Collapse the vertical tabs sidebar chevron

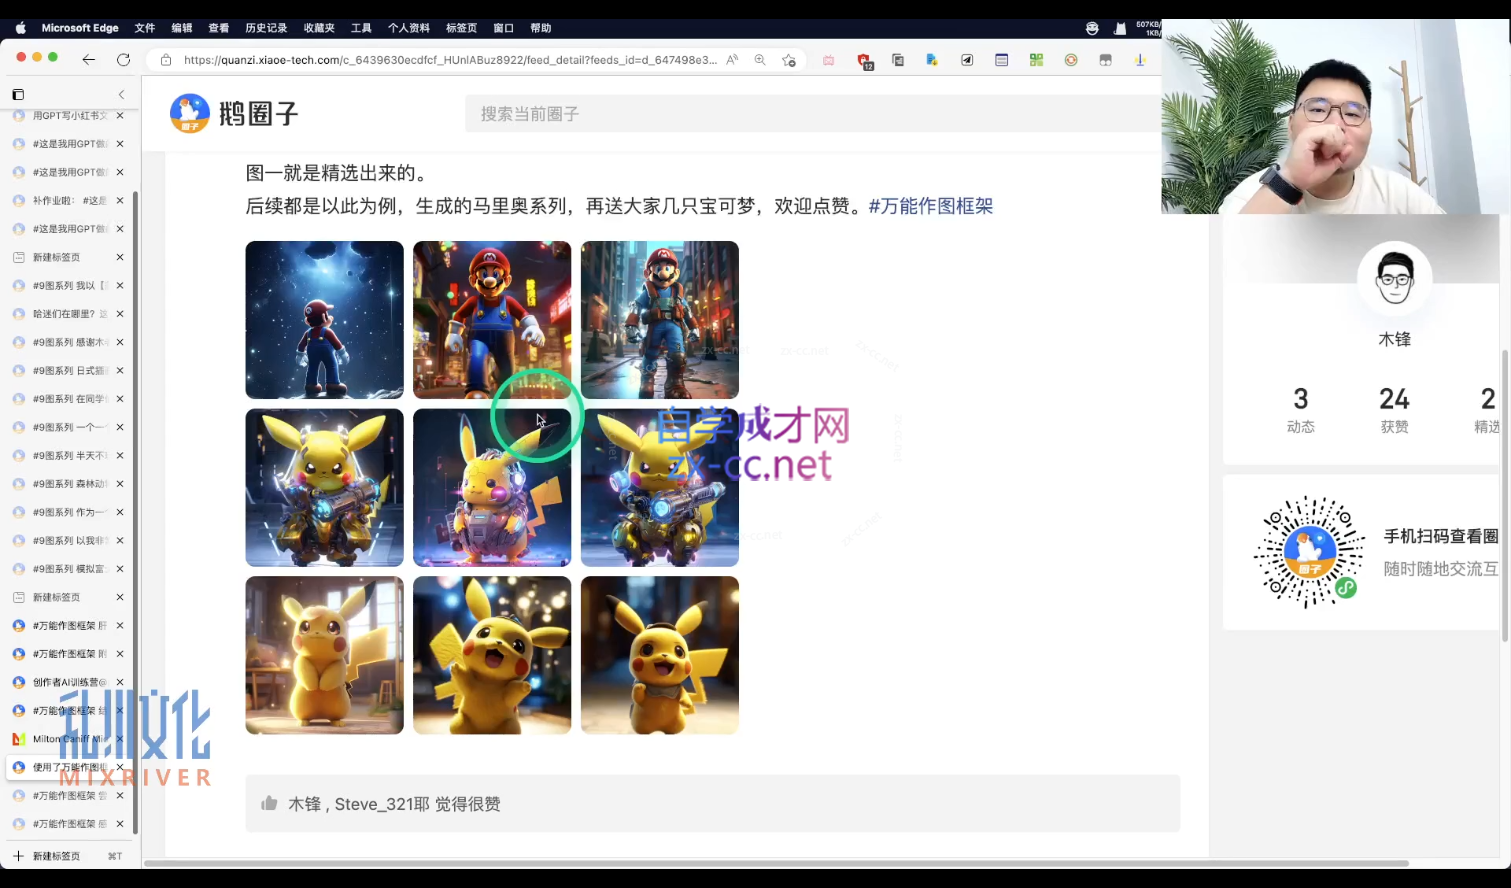[x=121, y=94]
